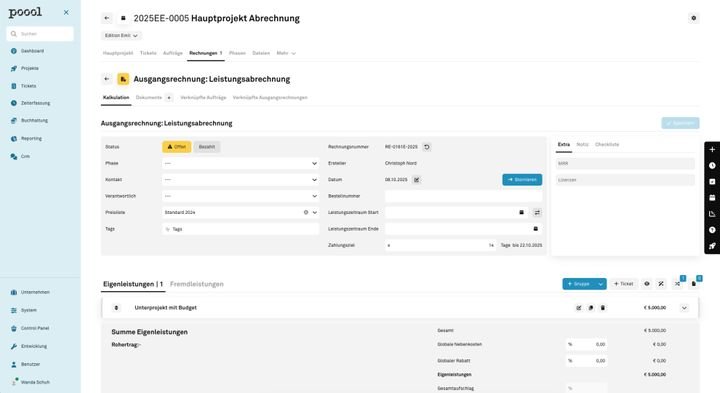Click the checkbox icon in the black quick bar
This screenshot has width=720, height=393.
(x=712, y=182)
